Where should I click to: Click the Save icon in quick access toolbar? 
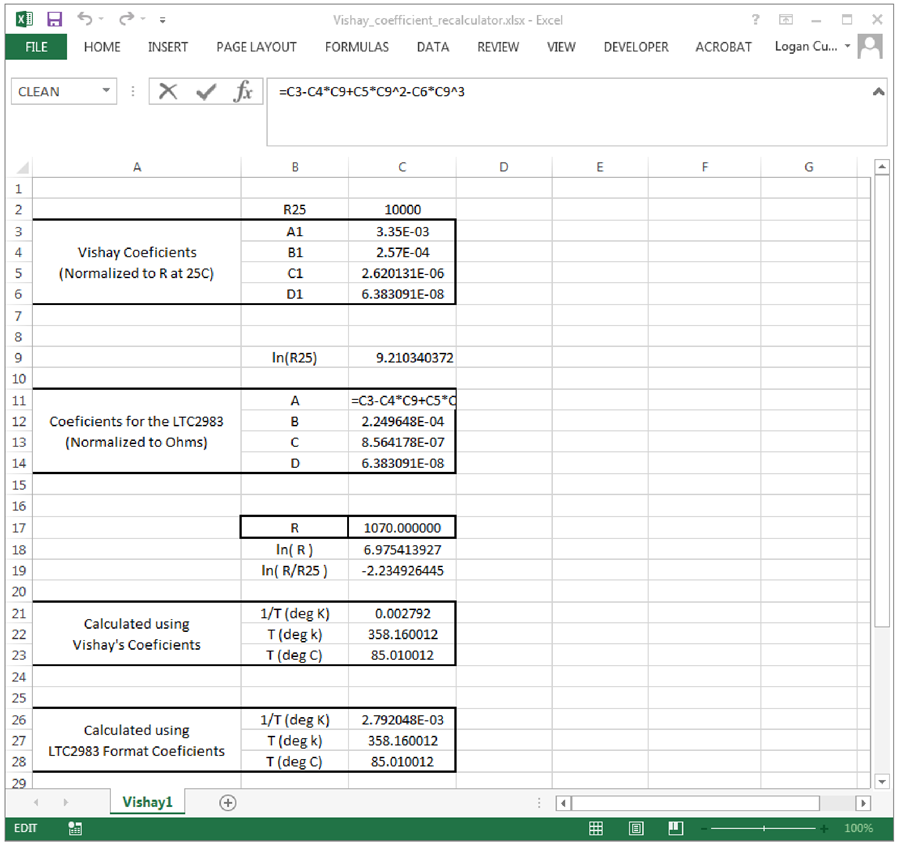point(54,20)
